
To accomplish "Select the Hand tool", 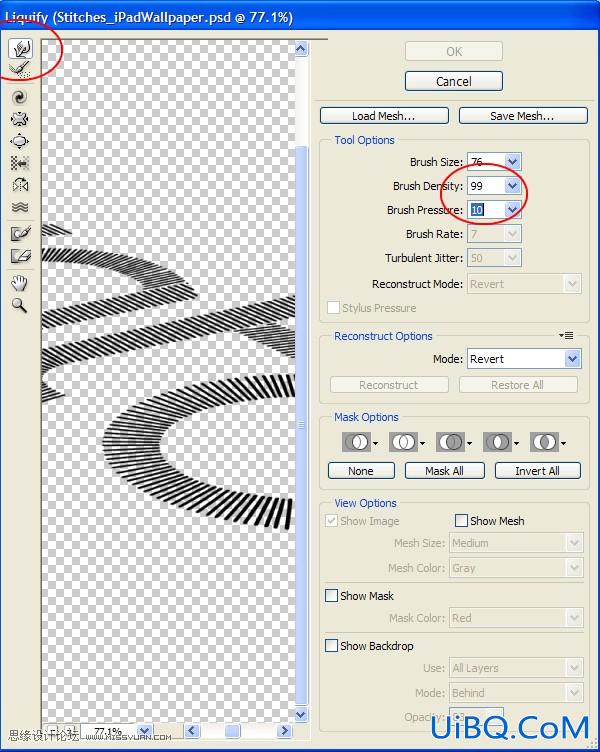I will click(x=20, y=283).
